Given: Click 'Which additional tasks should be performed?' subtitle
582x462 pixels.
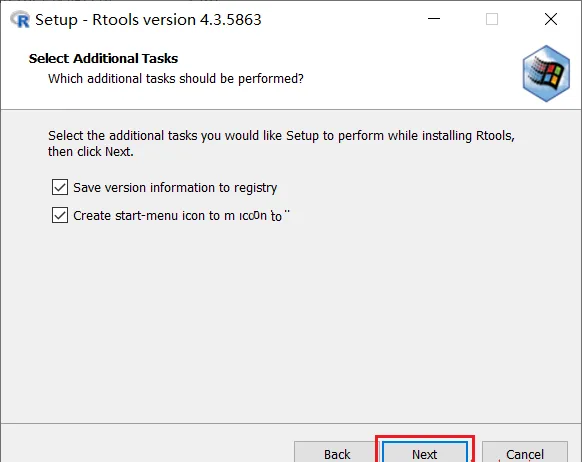Looking at the screenshot, I should click(176, 79).
